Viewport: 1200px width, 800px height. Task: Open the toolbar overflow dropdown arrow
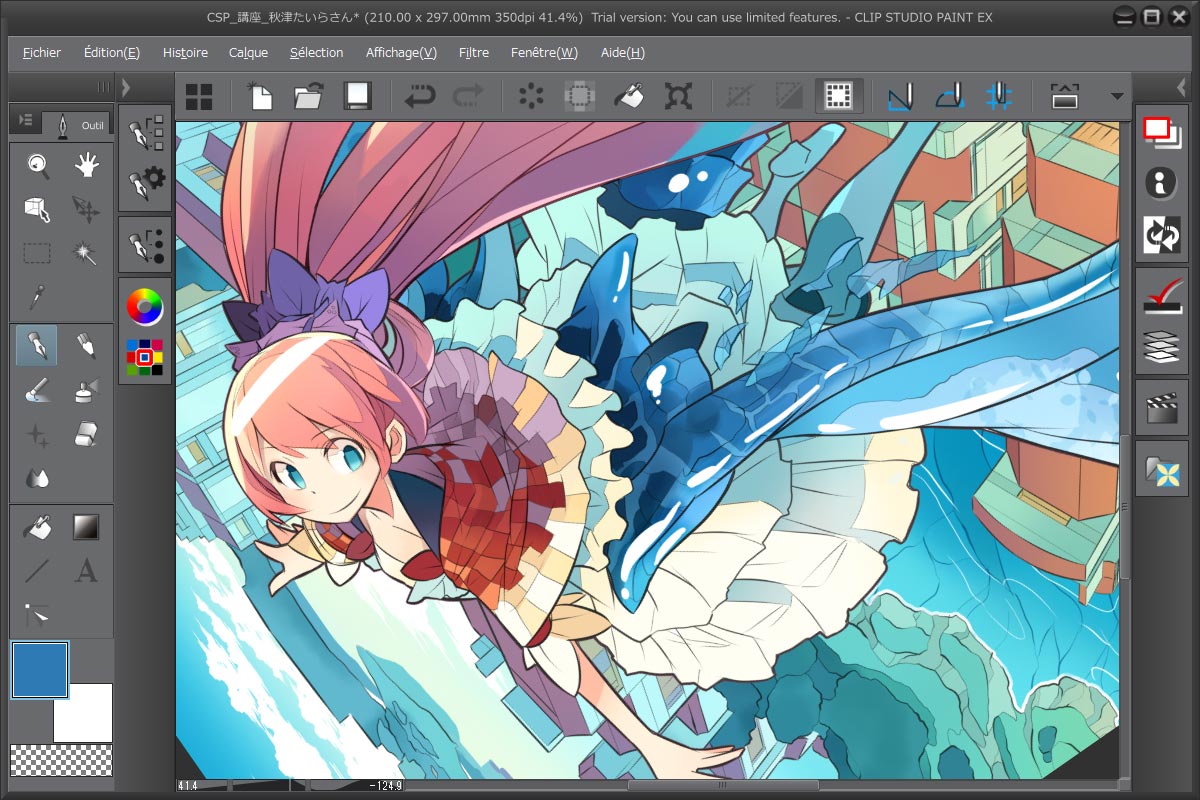tap(1117, 96)
